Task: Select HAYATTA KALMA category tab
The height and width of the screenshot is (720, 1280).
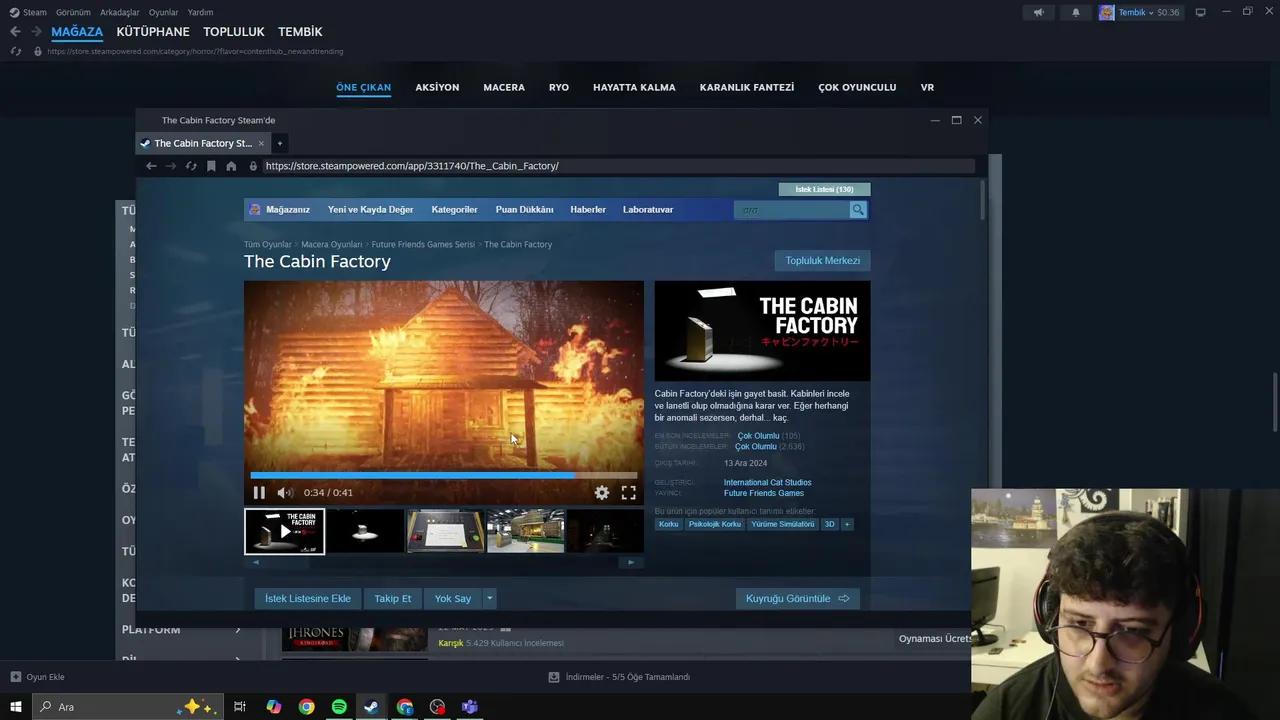Action: [634, 87]
